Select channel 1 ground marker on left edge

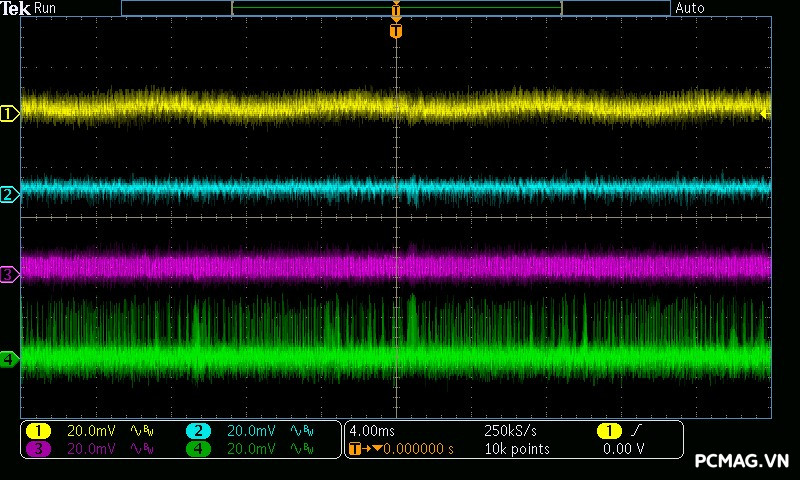pyautogui.click(x=9, y=114)
